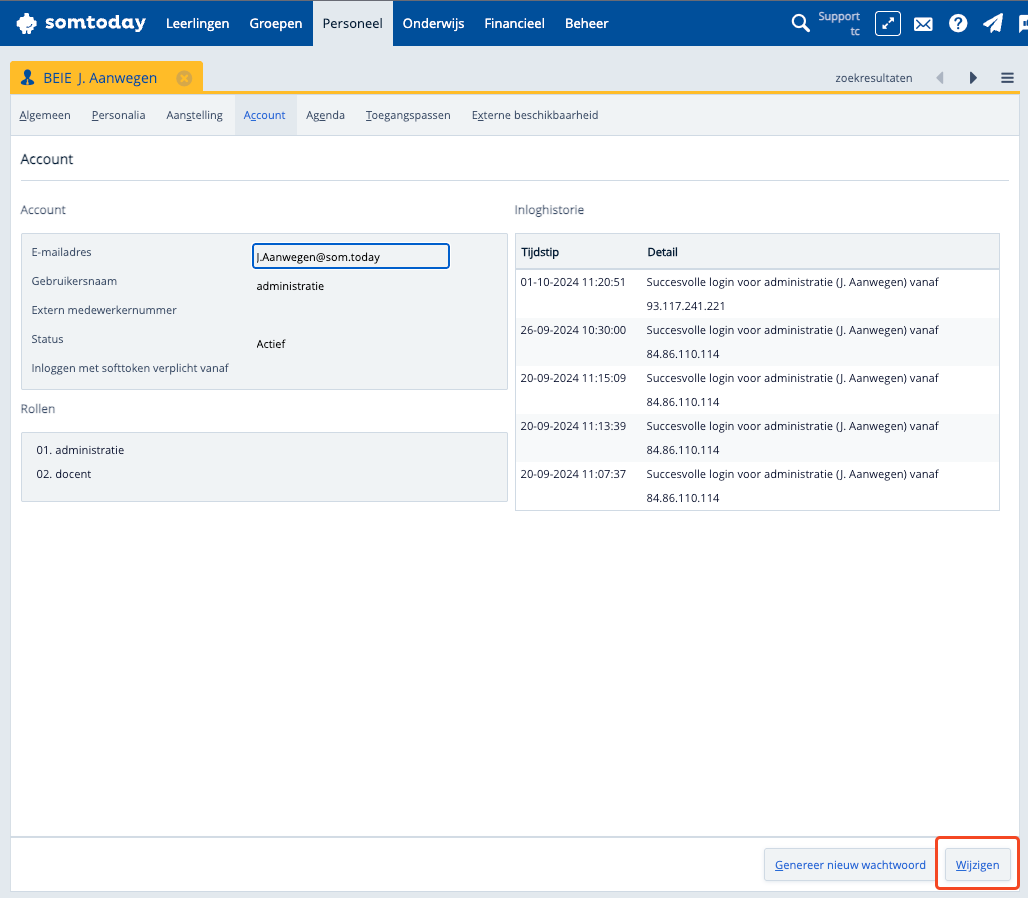The width and height of the screenshot is (1028, 898).
Task: Open messages via the envelope icon
Action: point(923,24)
